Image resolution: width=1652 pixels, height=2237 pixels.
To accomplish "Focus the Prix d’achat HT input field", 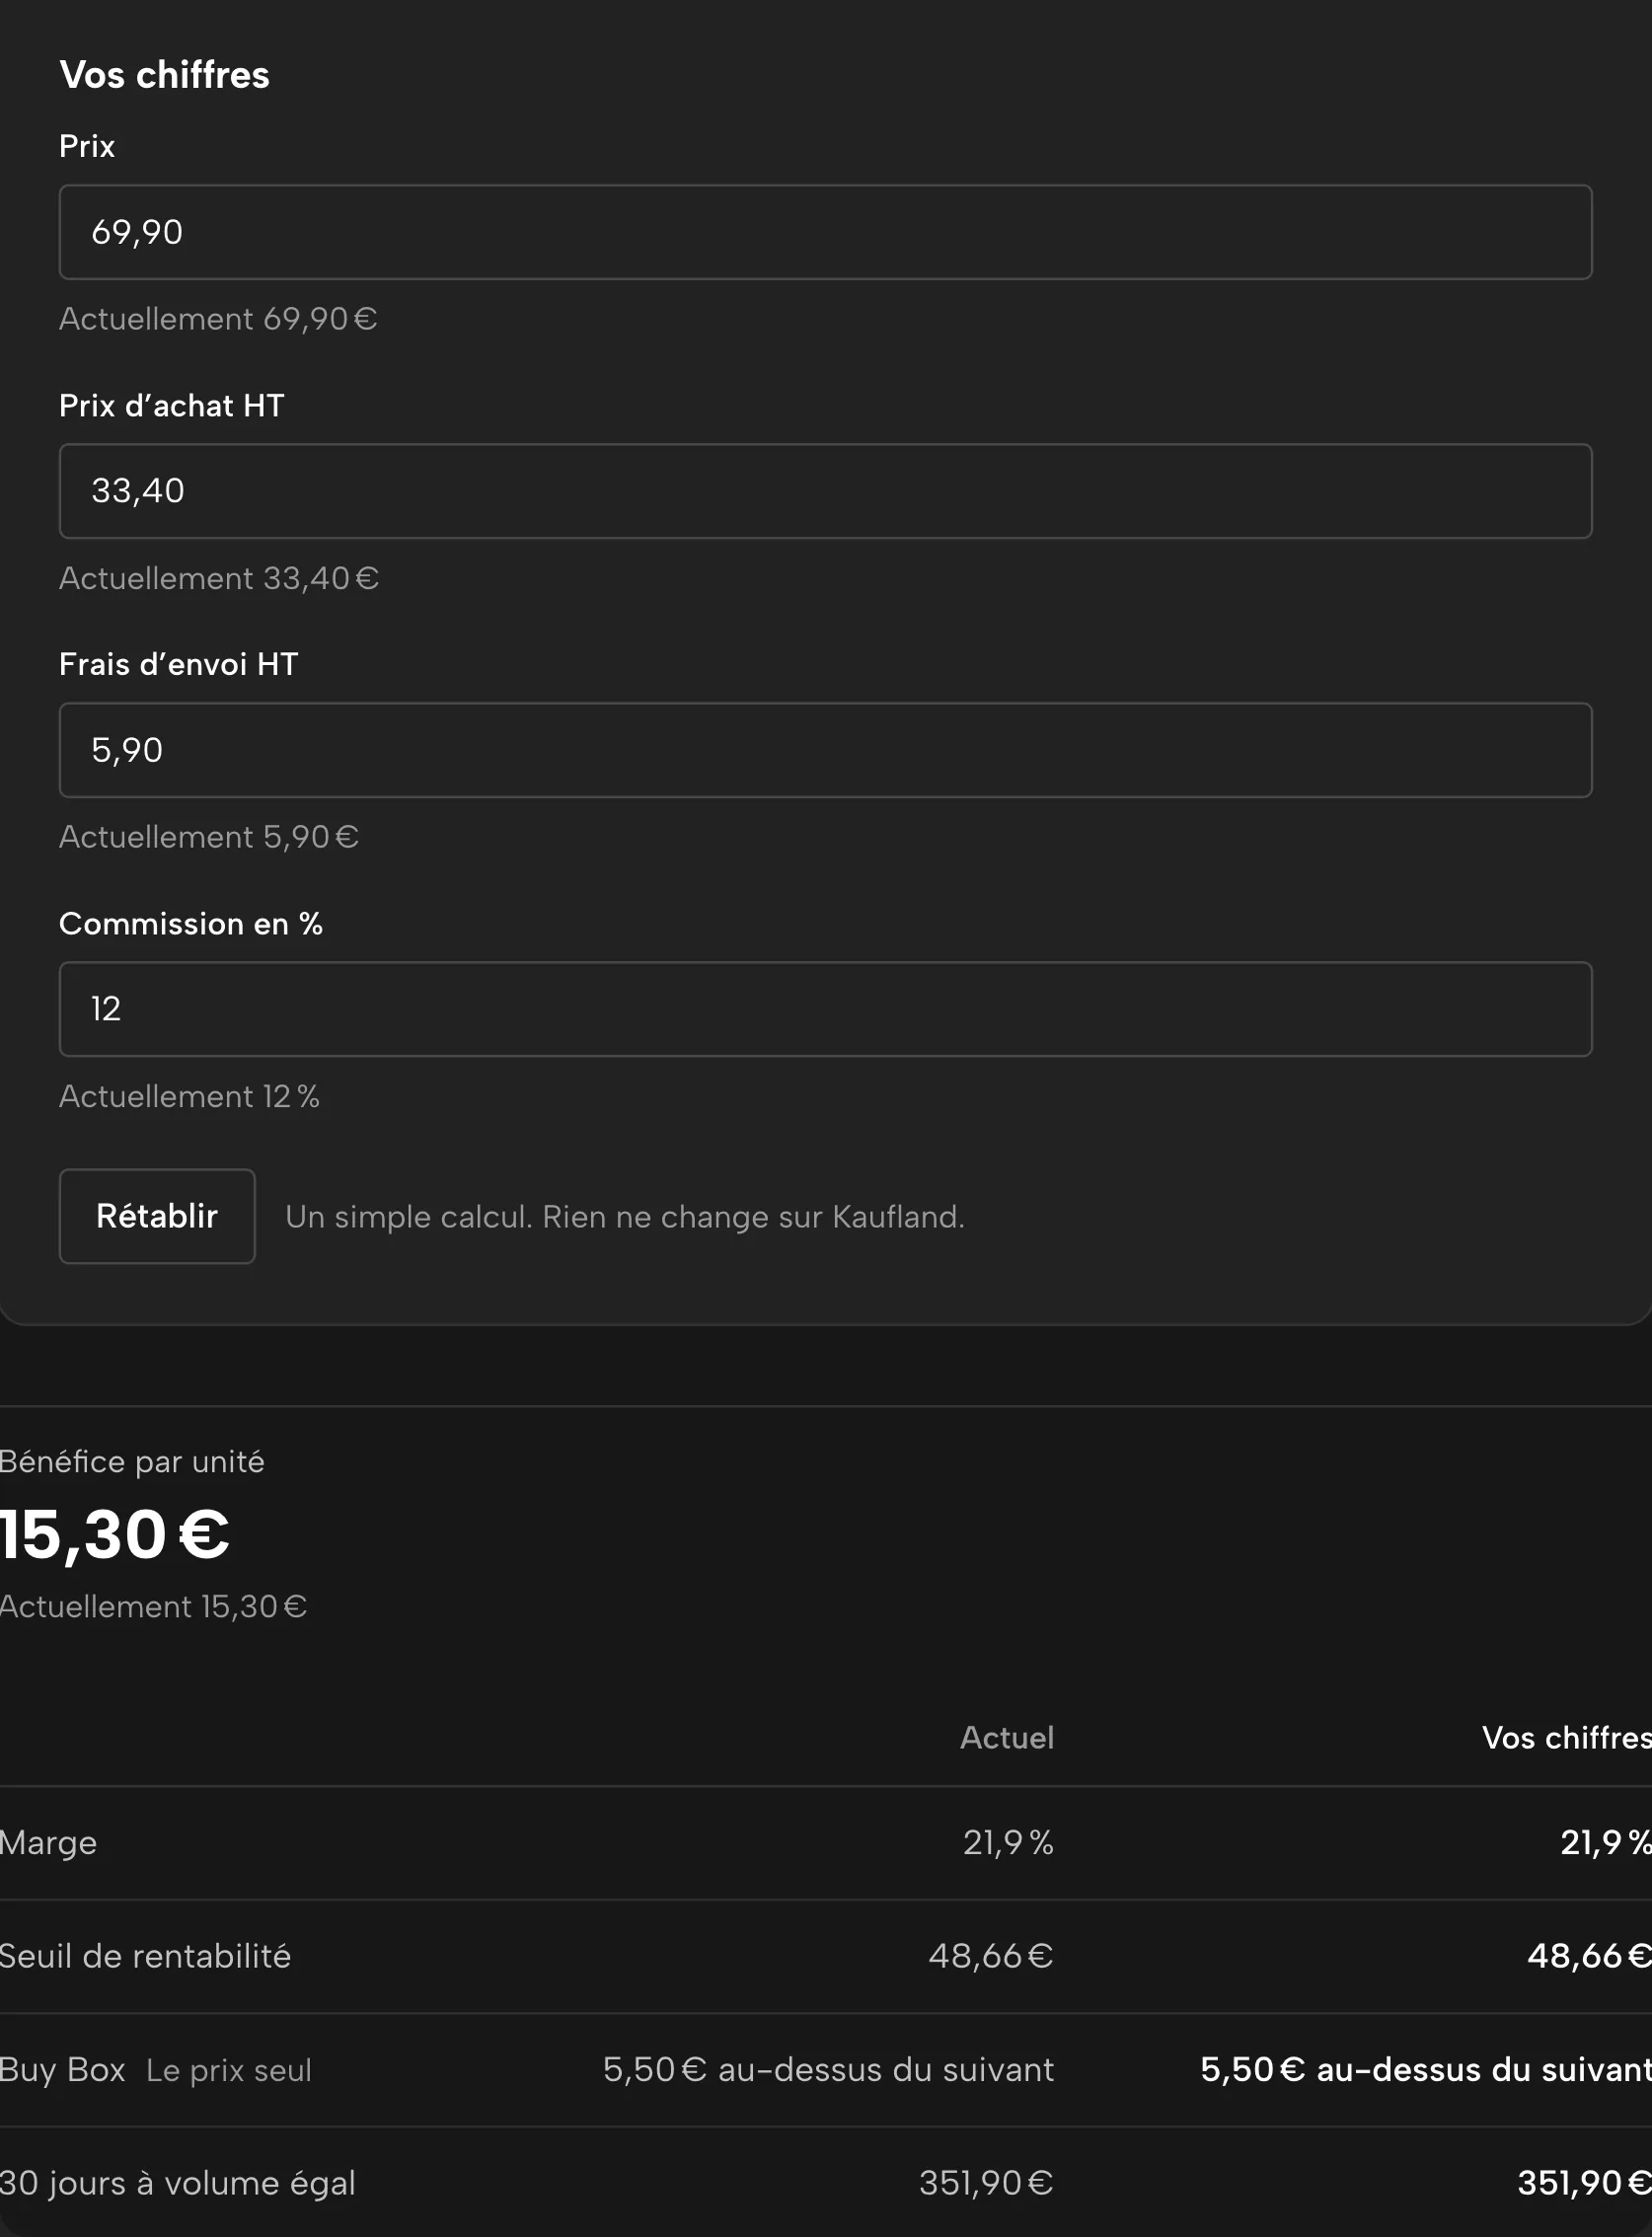I will click(x=825, y=491).
